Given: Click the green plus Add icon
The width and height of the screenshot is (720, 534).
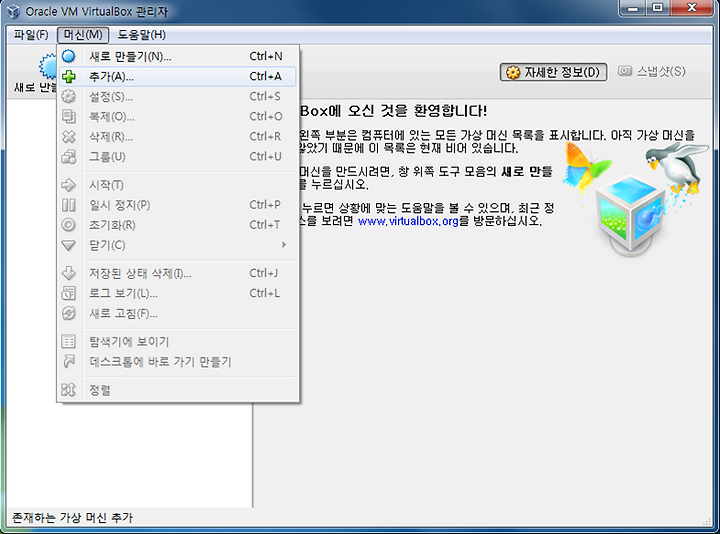Looking at the screenshot, I should (68, 76).
